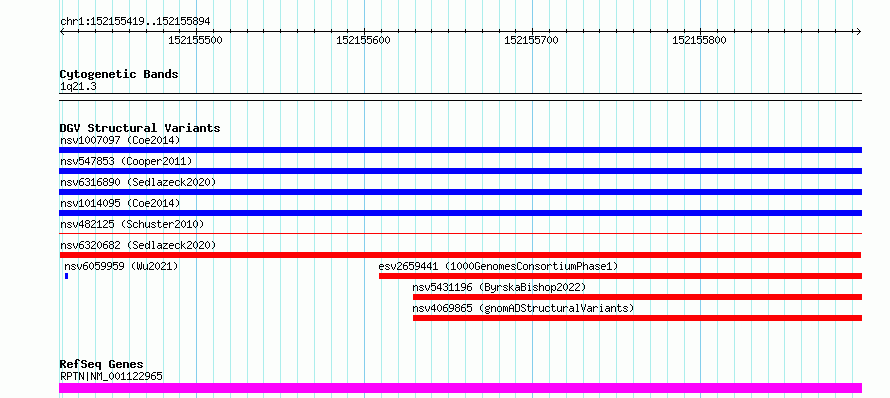Image resolution: width=890 pixels, height=398 pixels.
Task: Open the nsv5431196 (ByrskaBishop2022) label
Action: tap(499, 287)
